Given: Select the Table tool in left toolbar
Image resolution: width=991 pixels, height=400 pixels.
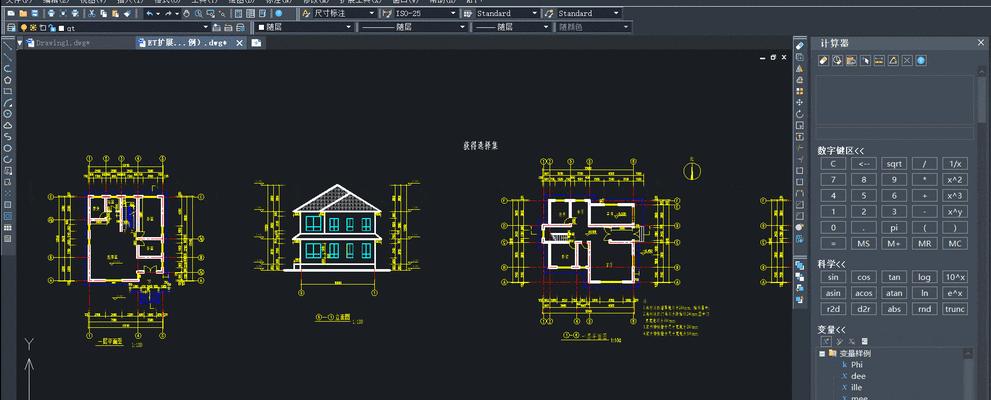Looking at the screenshot, I should pos(8,226).
